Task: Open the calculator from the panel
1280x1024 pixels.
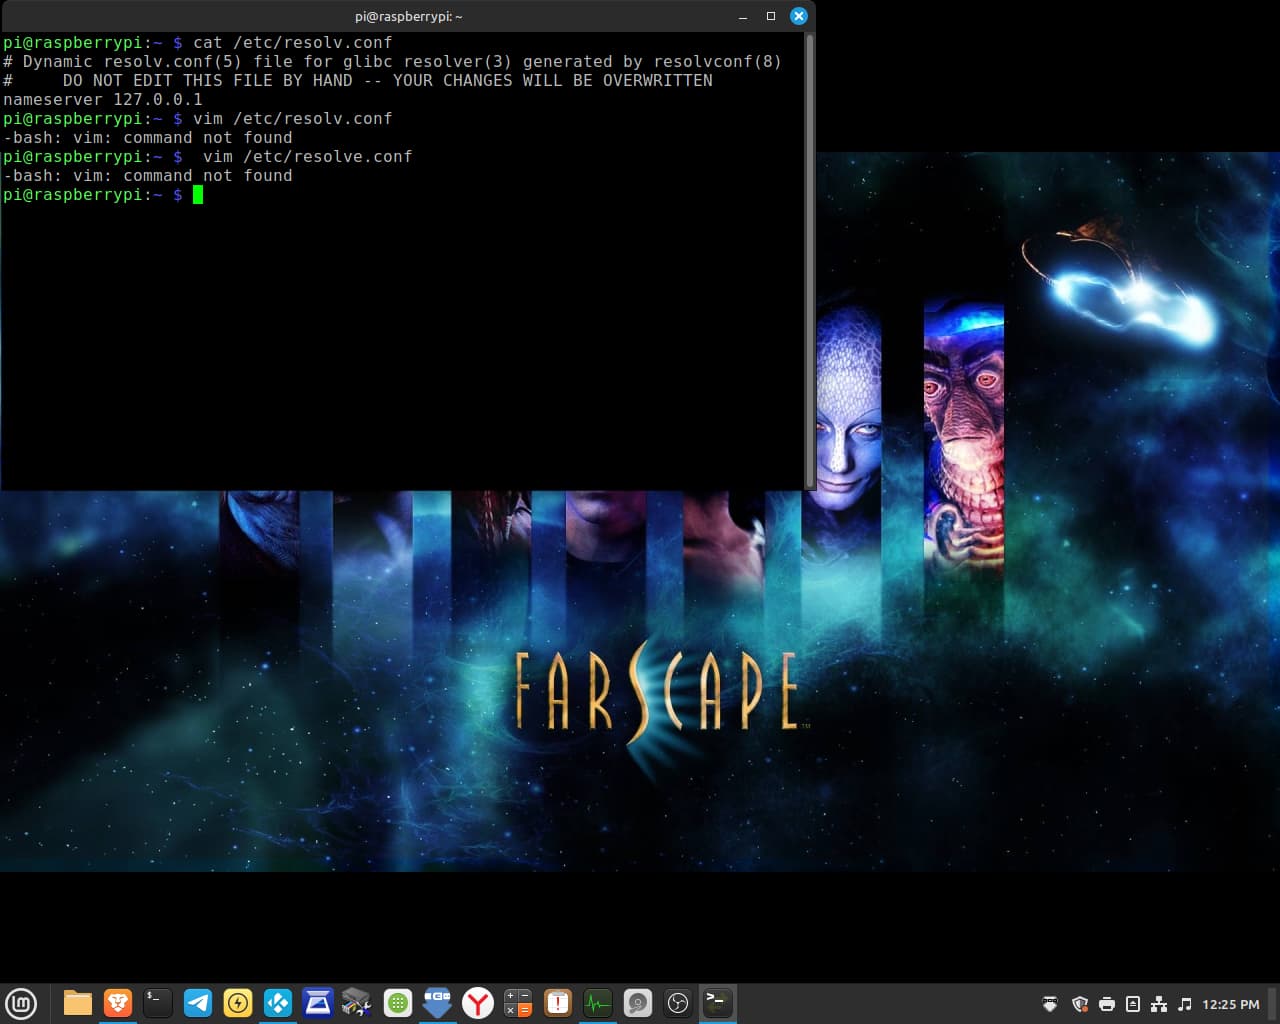Action: 518,1003
